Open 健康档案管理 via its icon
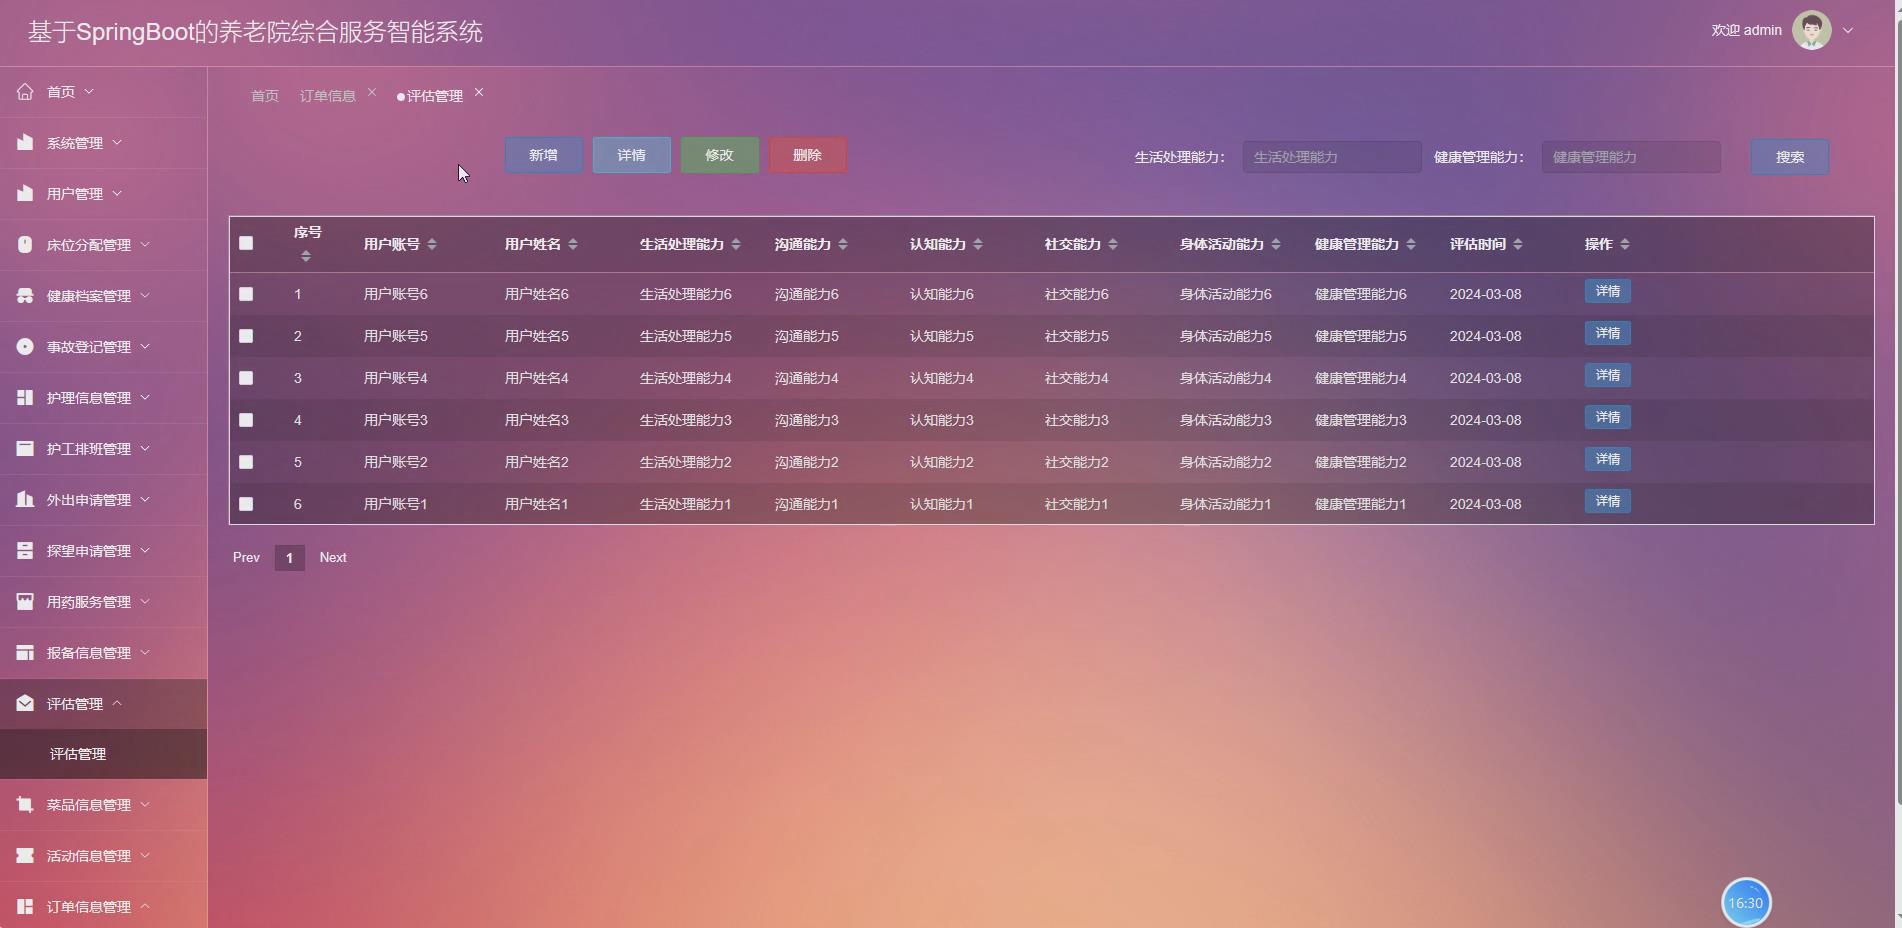Screen dimensions: 1902x928 click(25, 295)
